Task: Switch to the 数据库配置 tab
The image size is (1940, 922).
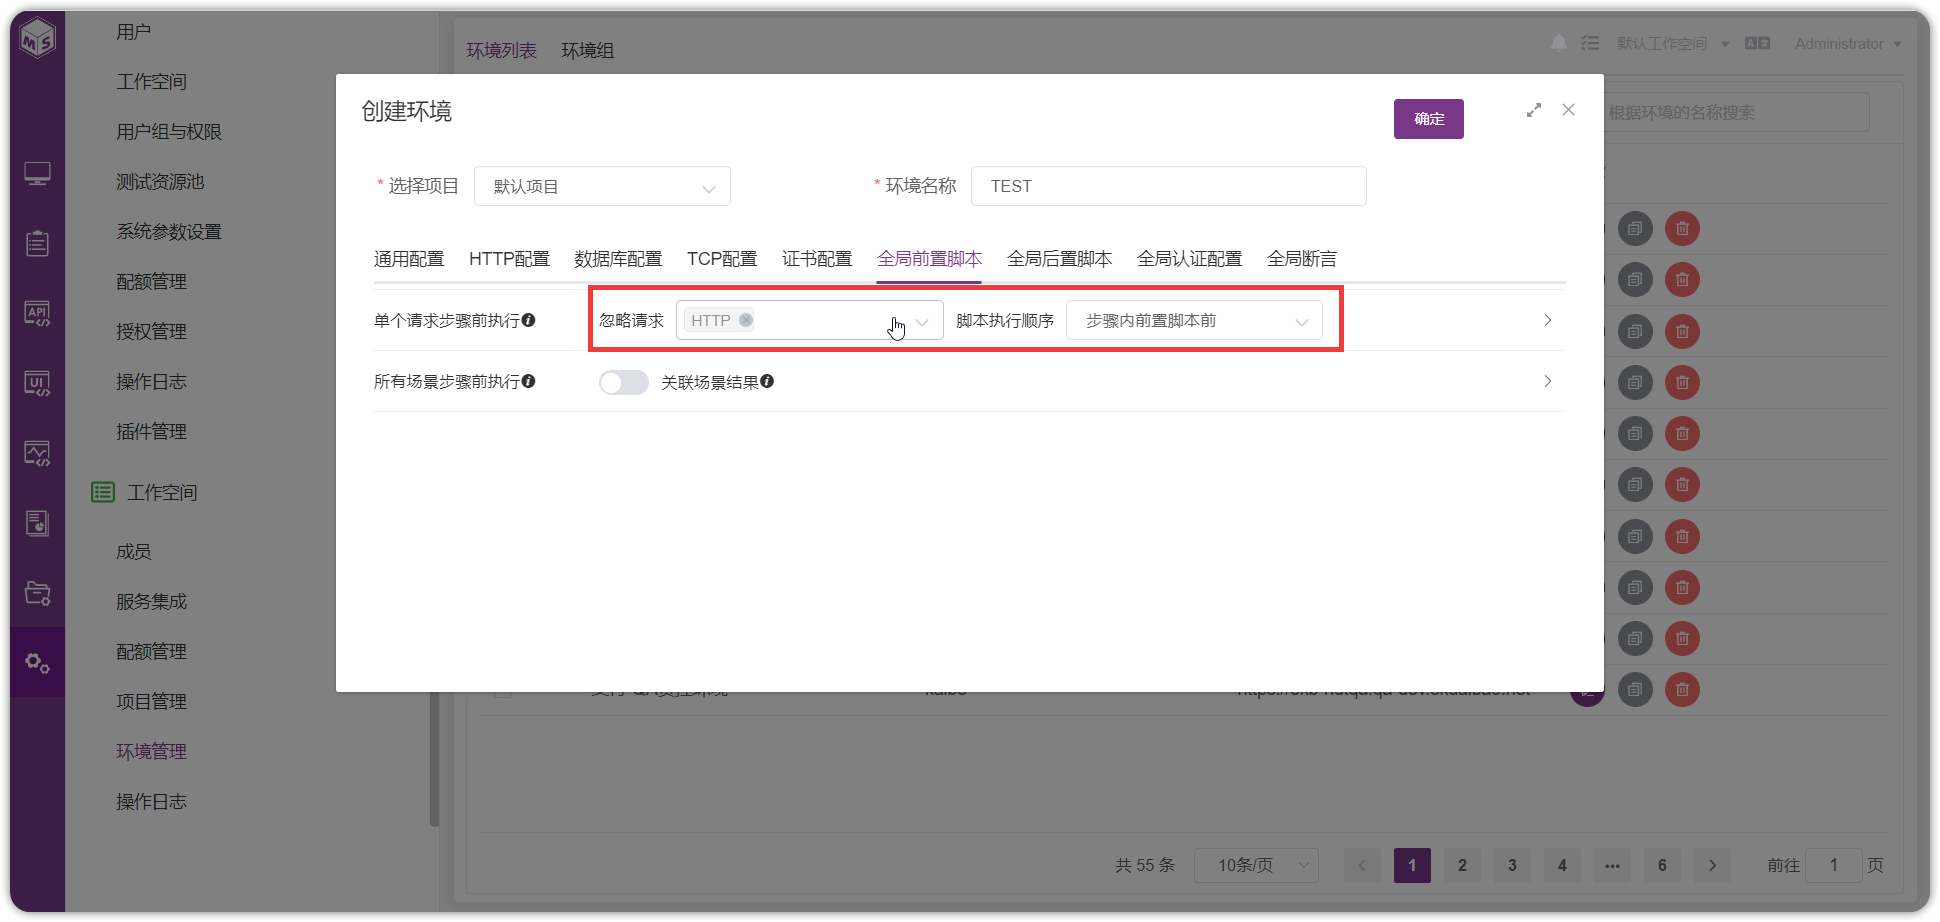Action: (618, 259)
